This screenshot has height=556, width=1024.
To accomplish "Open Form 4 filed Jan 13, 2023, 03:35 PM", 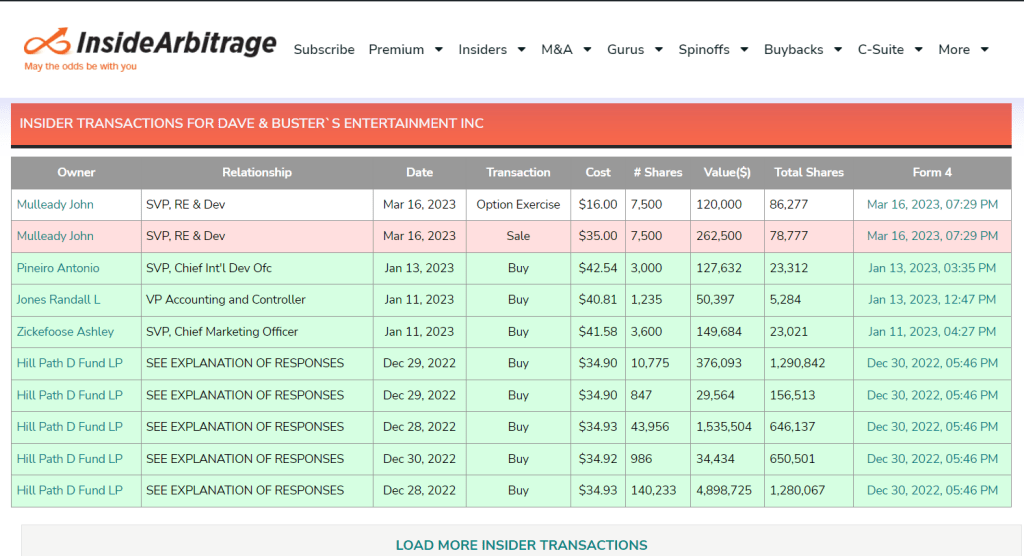I will click(x=932, y=268).
